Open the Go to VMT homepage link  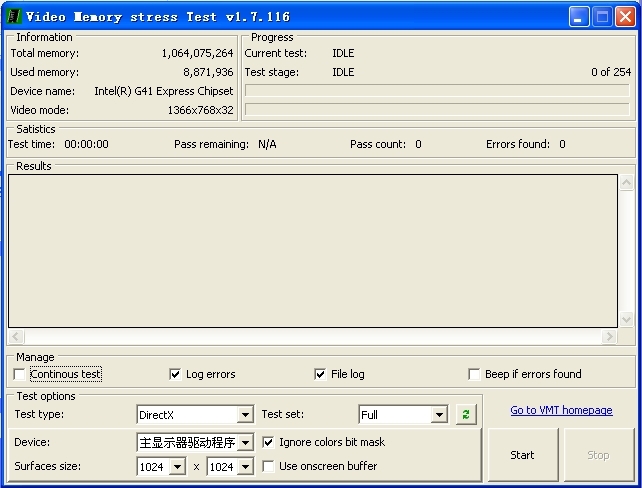tap(561, 410)
